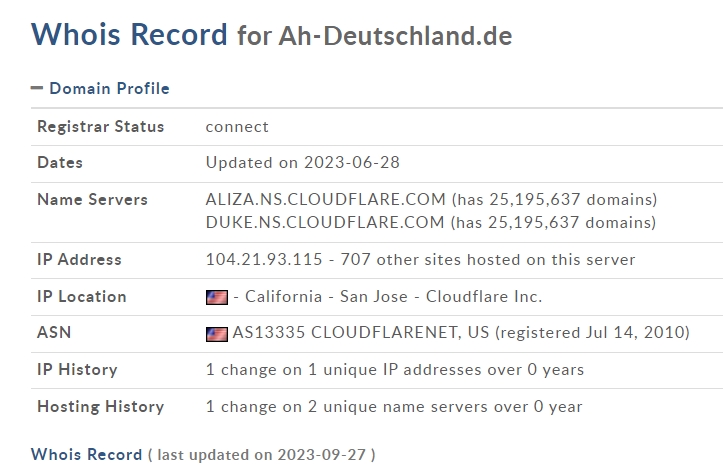The width and height of the screenshot is (723, 471).
Task: Open DUKE.NS.CLOUDFLARE.COM name server link
Action: pyautogui.click(x=325, y=222)
